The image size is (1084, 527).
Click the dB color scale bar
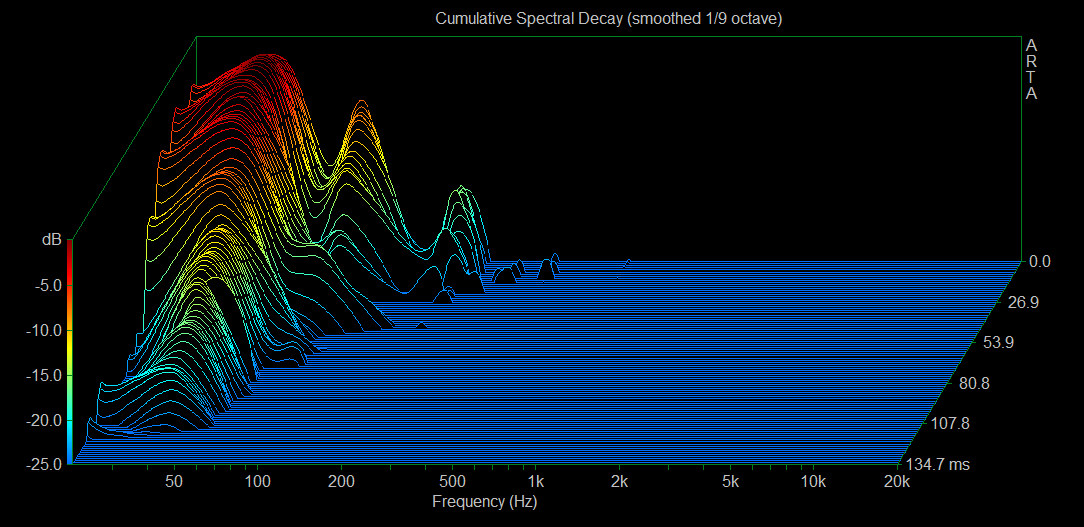[69, 350]
